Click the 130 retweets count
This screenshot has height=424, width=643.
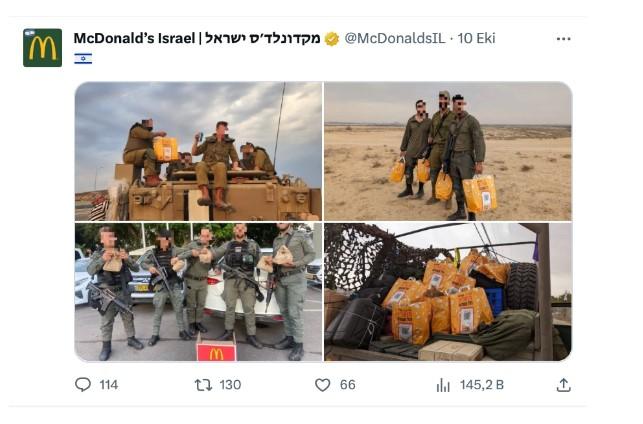point(230,385)
